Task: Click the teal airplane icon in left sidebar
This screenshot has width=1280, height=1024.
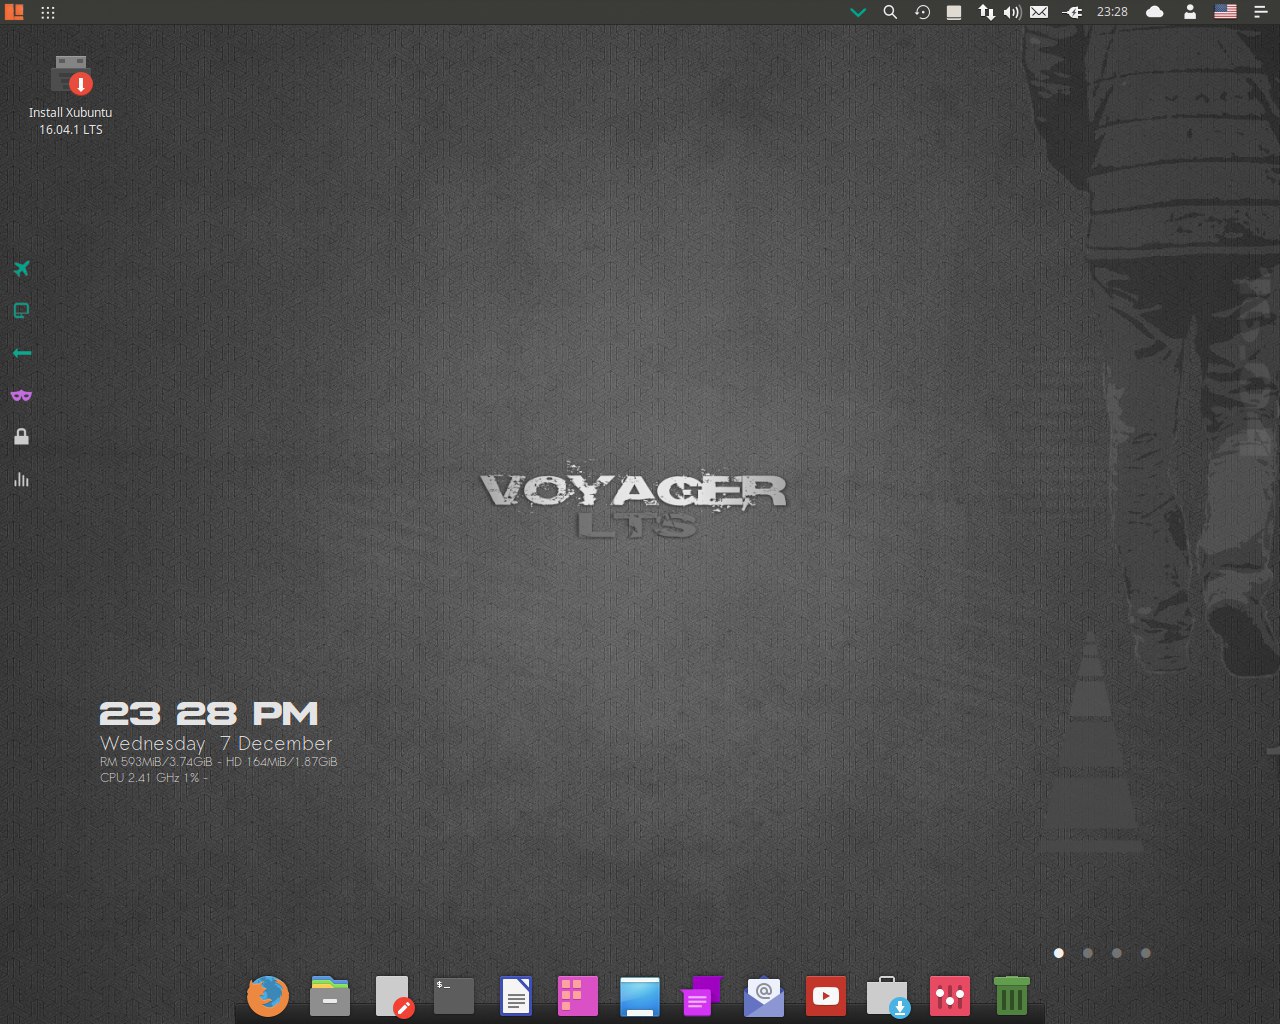Action: tap(21, 268)
